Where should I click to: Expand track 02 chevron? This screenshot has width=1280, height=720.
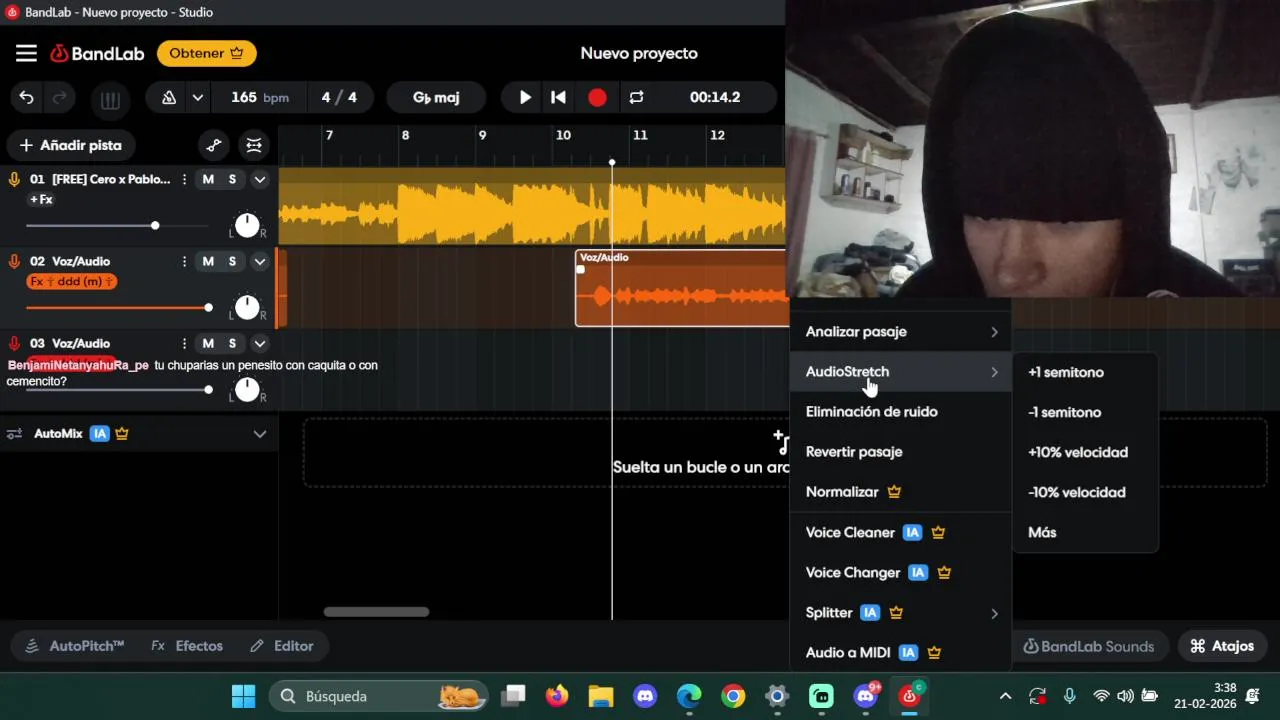tap(260, 261)
